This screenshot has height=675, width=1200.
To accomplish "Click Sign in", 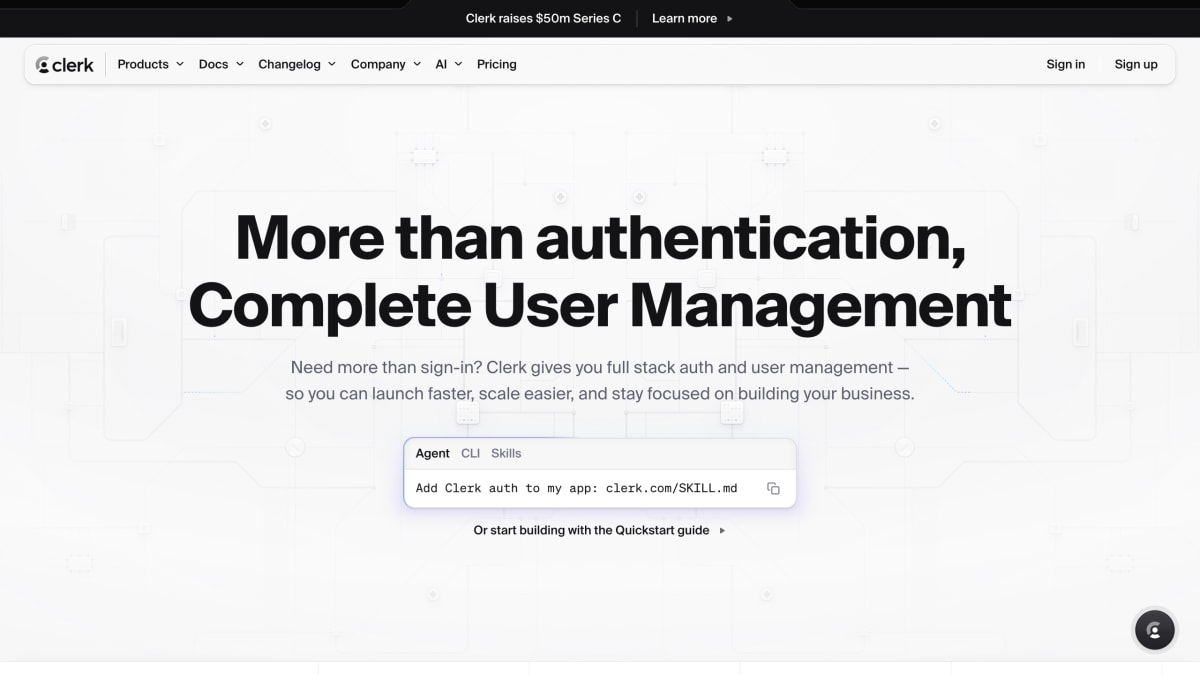I will [1066, 64].
